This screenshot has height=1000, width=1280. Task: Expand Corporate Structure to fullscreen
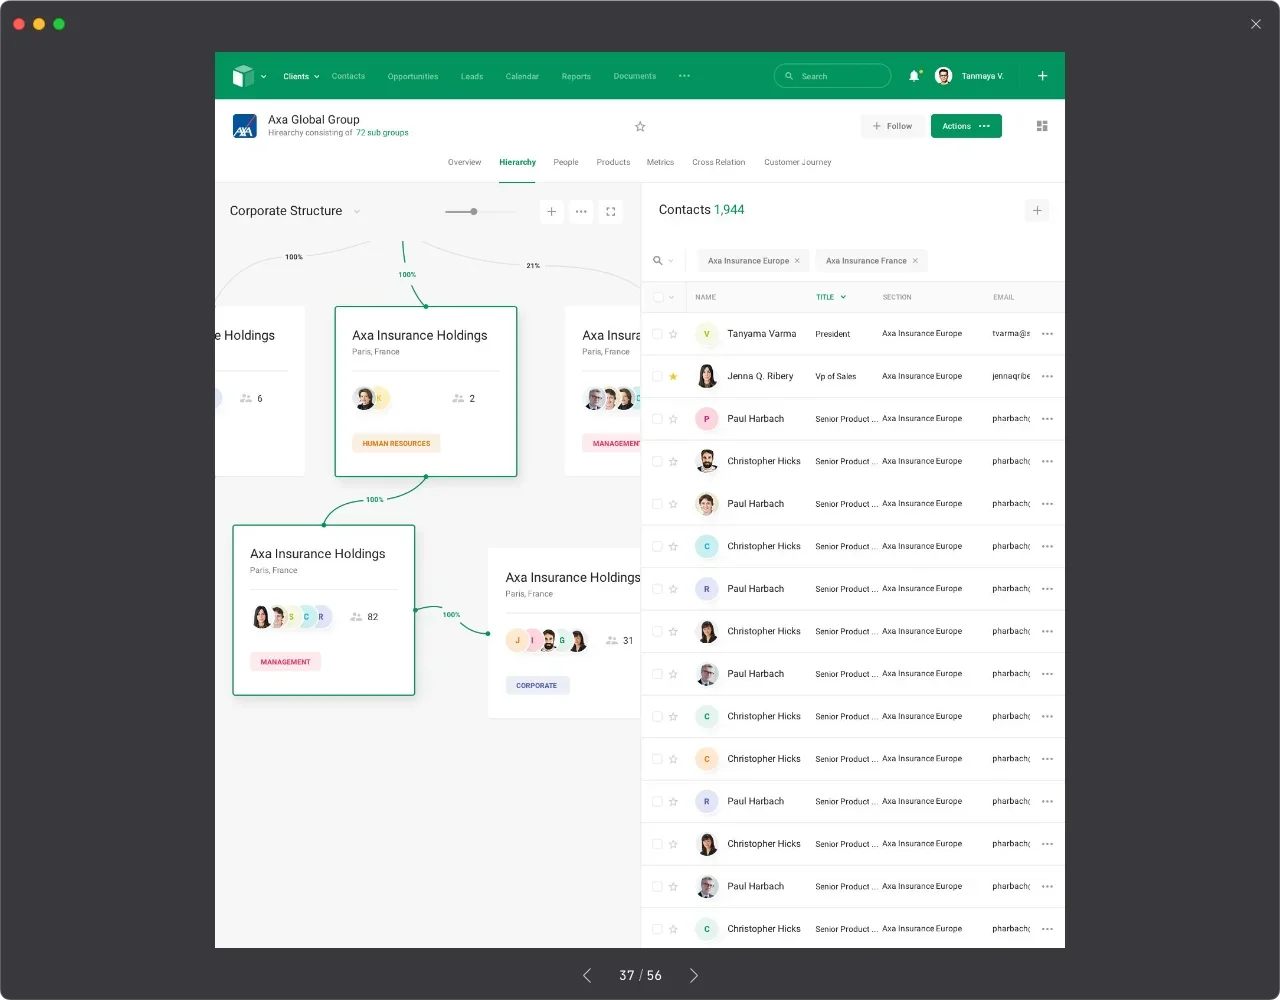(610, 212)
